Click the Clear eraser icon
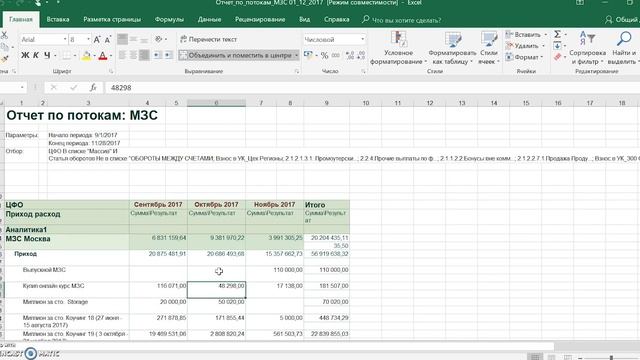This screenshot has height=360, width=640. pos(558,57)
